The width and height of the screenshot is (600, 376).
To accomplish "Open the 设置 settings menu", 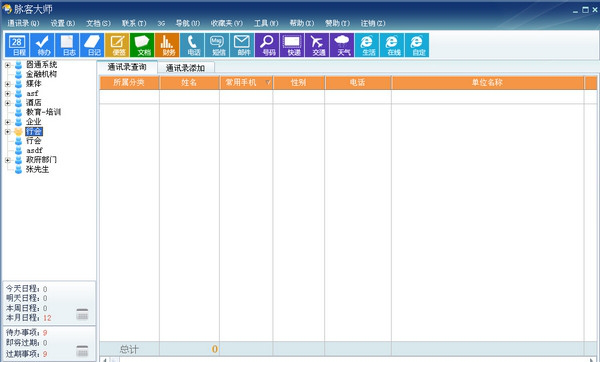I will click(63, 23).
